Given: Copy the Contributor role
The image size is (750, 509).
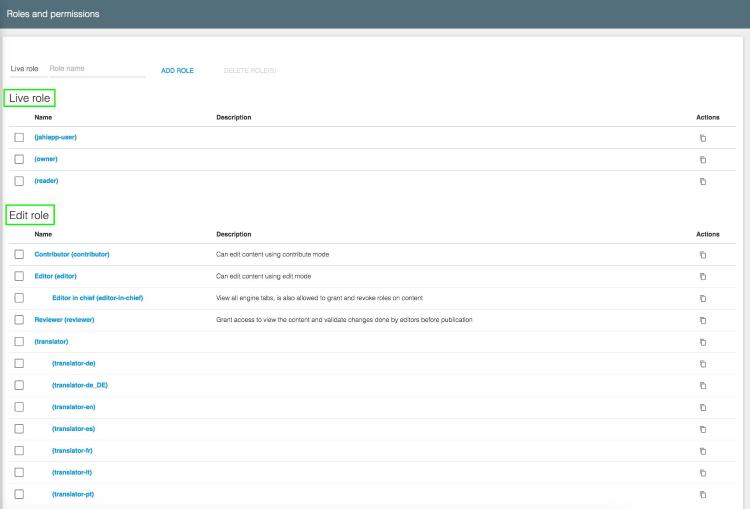Looking at the screenshot, I should (703, 255).
